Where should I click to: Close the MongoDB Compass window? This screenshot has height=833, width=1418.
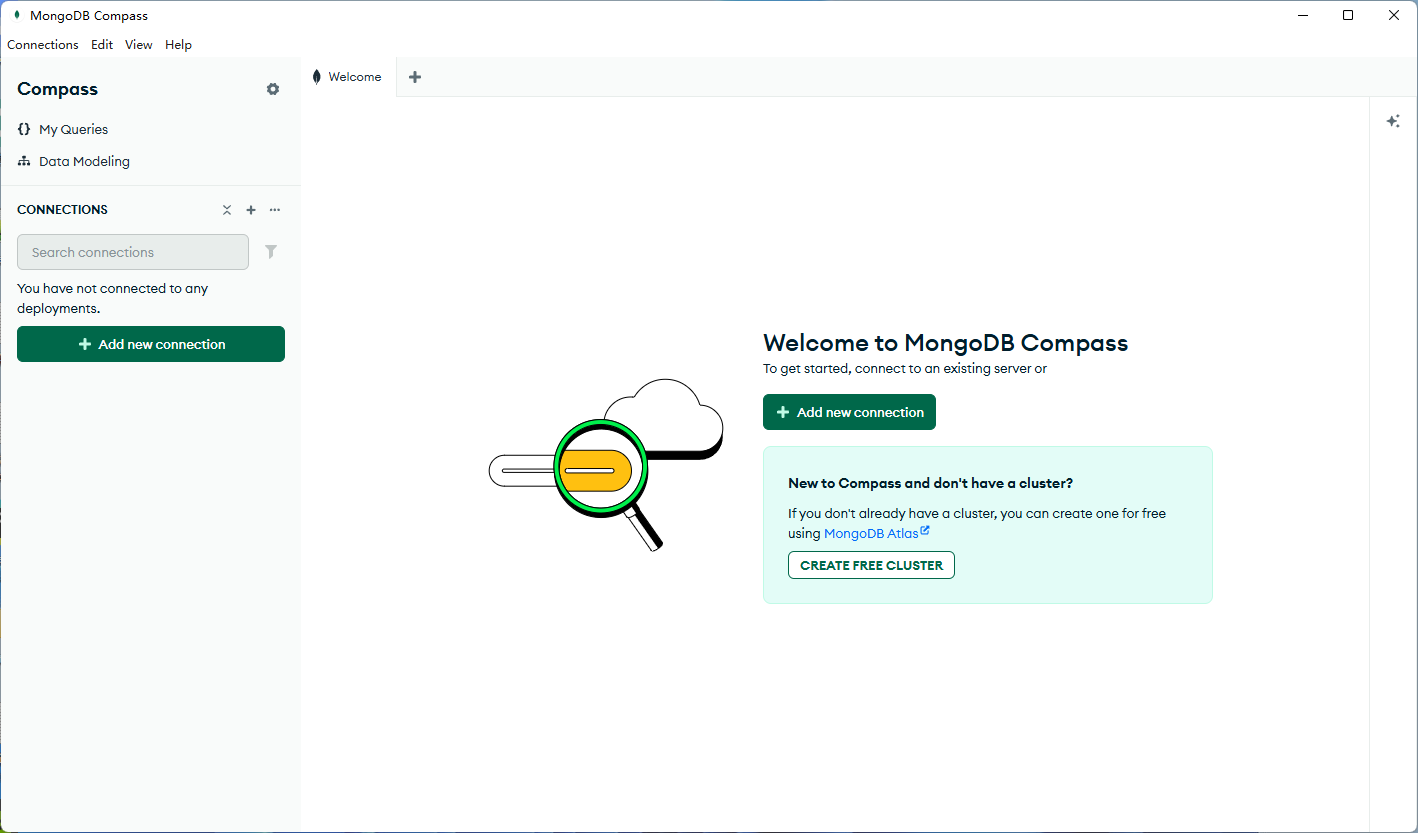pos(1394,15)
